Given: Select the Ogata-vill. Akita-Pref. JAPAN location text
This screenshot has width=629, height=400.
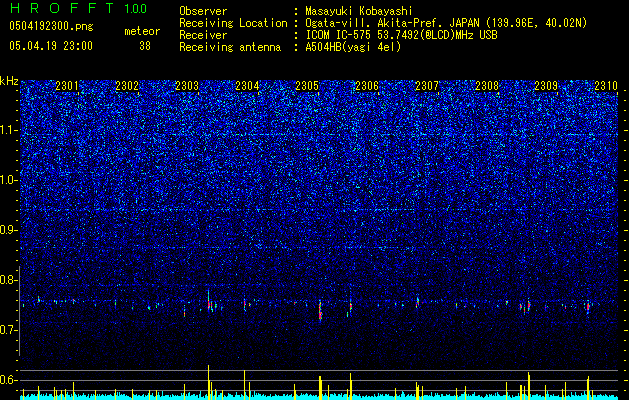Looking at the screenshot, I should 446,23.
